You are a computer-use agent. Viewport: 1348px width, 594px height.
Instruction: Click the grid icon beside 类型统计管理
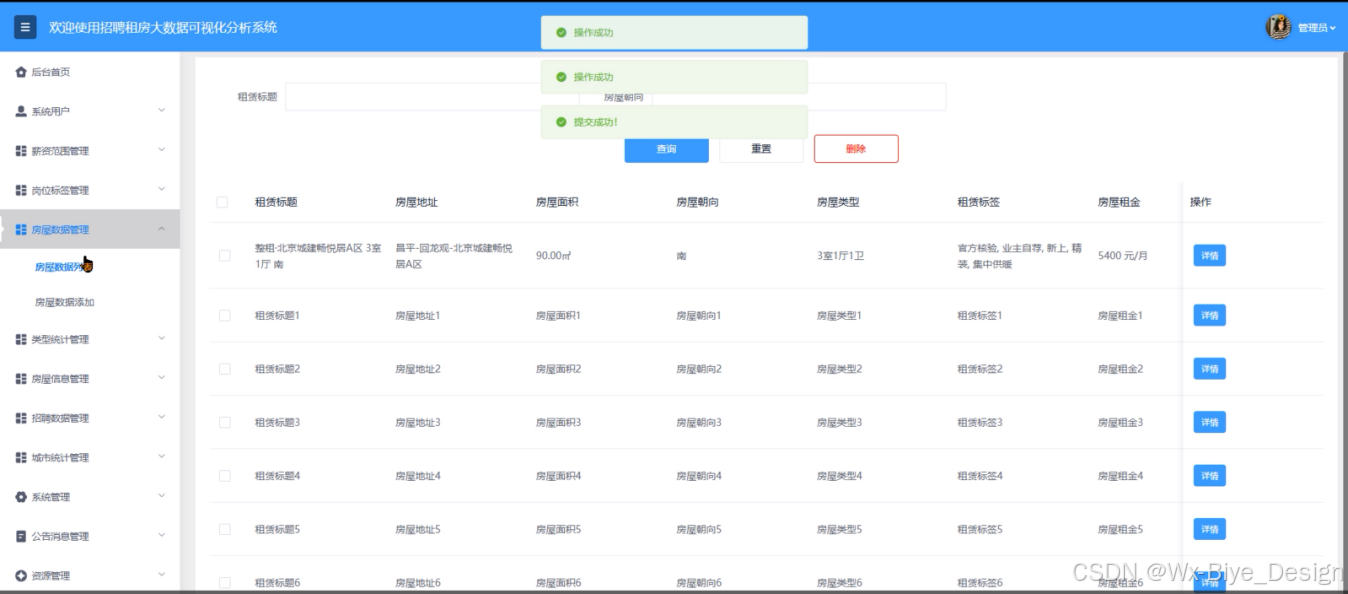[x=21, y=340]
